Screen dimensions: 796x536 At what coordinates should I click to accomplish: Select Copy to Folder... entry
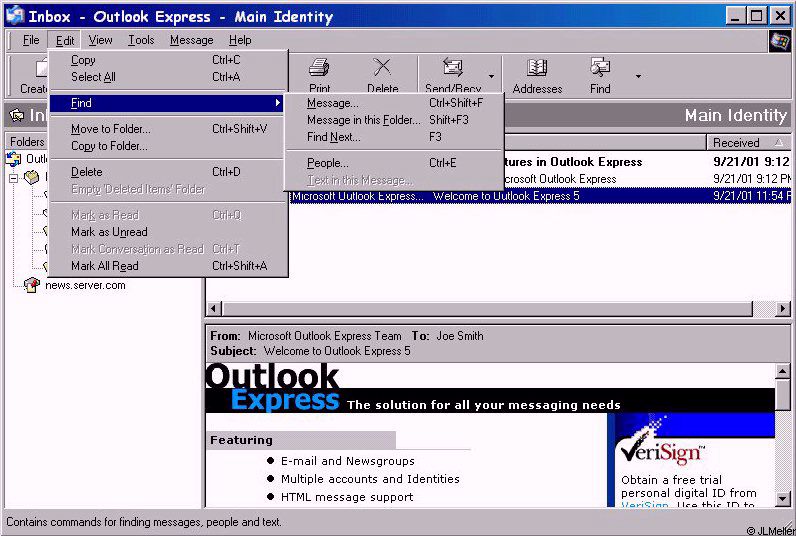tap(169, 146)
